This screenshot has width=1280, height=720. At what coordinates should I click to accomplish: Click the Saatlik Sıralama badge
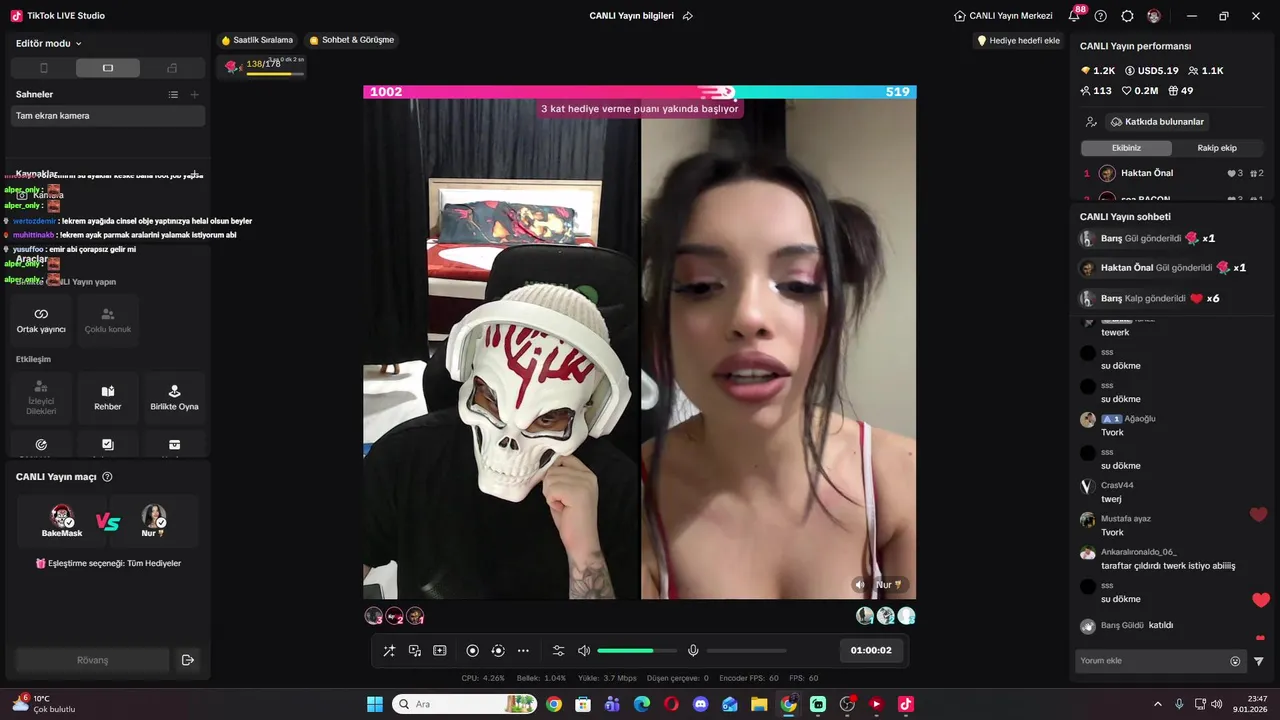point(258,40)
